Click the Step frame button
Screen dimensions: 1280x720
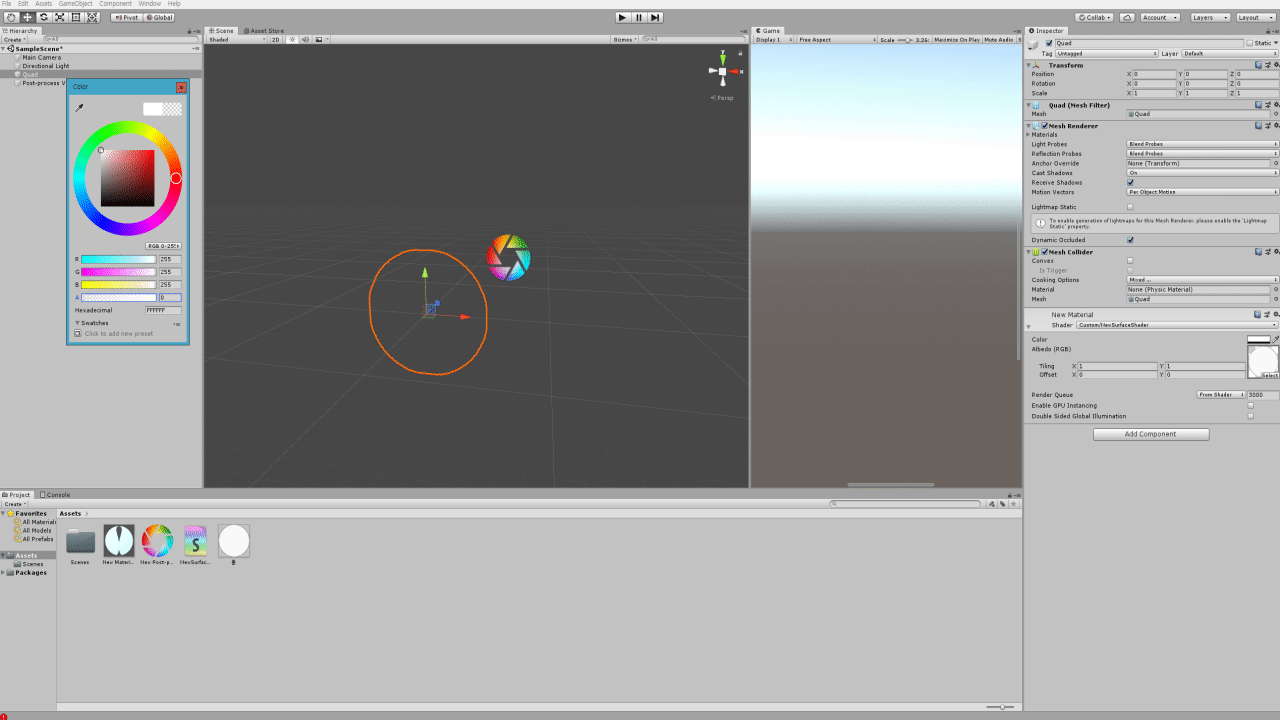pyautogui.click(x=655, y=17)
